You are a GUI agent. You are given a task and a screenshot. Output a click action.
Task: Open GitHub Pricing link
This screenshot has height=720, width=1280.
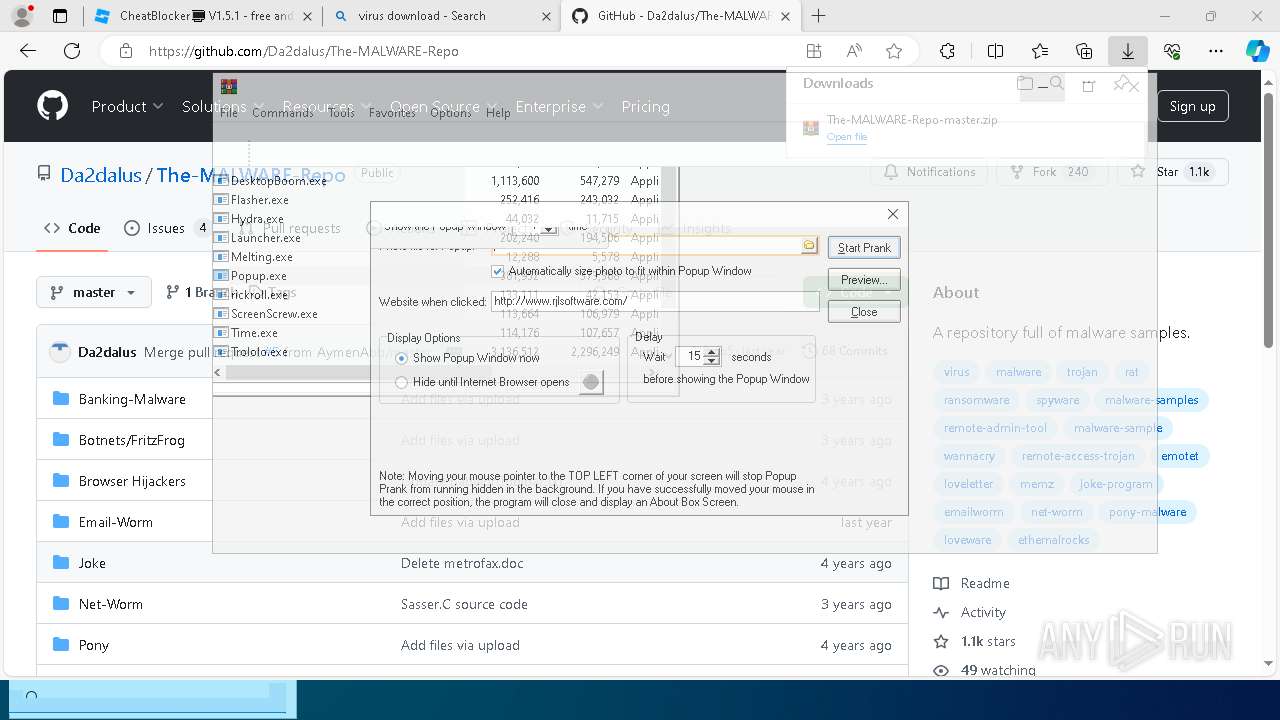point(645,106)
